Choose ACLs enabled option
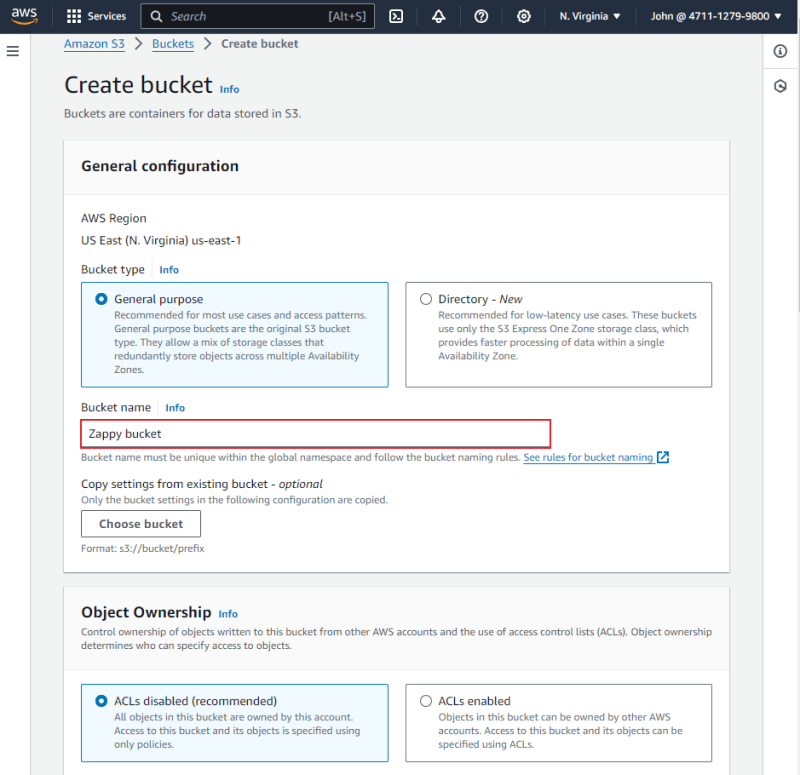This screenshot has height=775, width=800. click(426, 701)
